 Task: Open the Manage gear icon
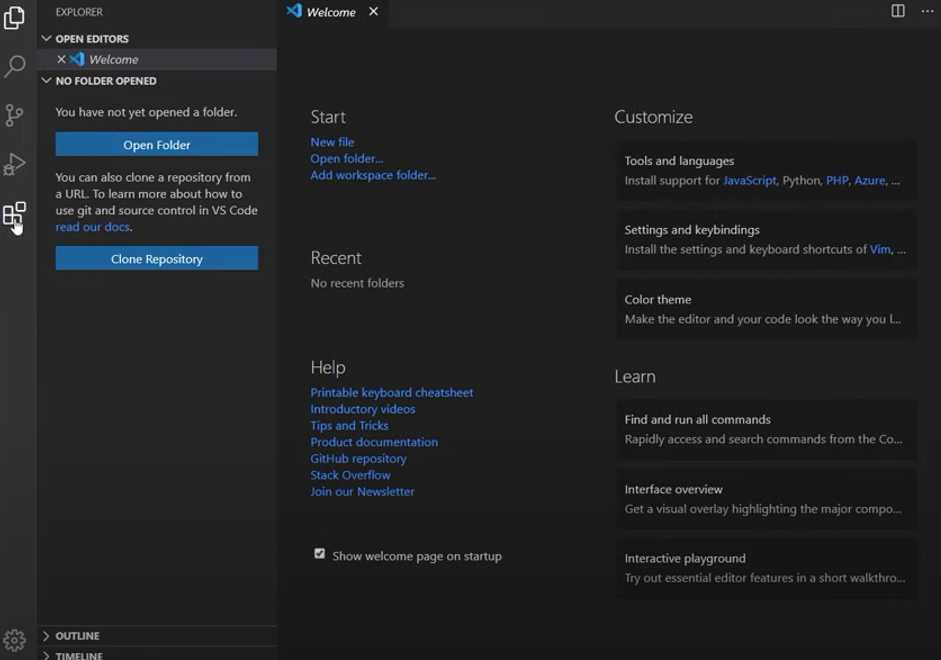click(x=14, y=640)
